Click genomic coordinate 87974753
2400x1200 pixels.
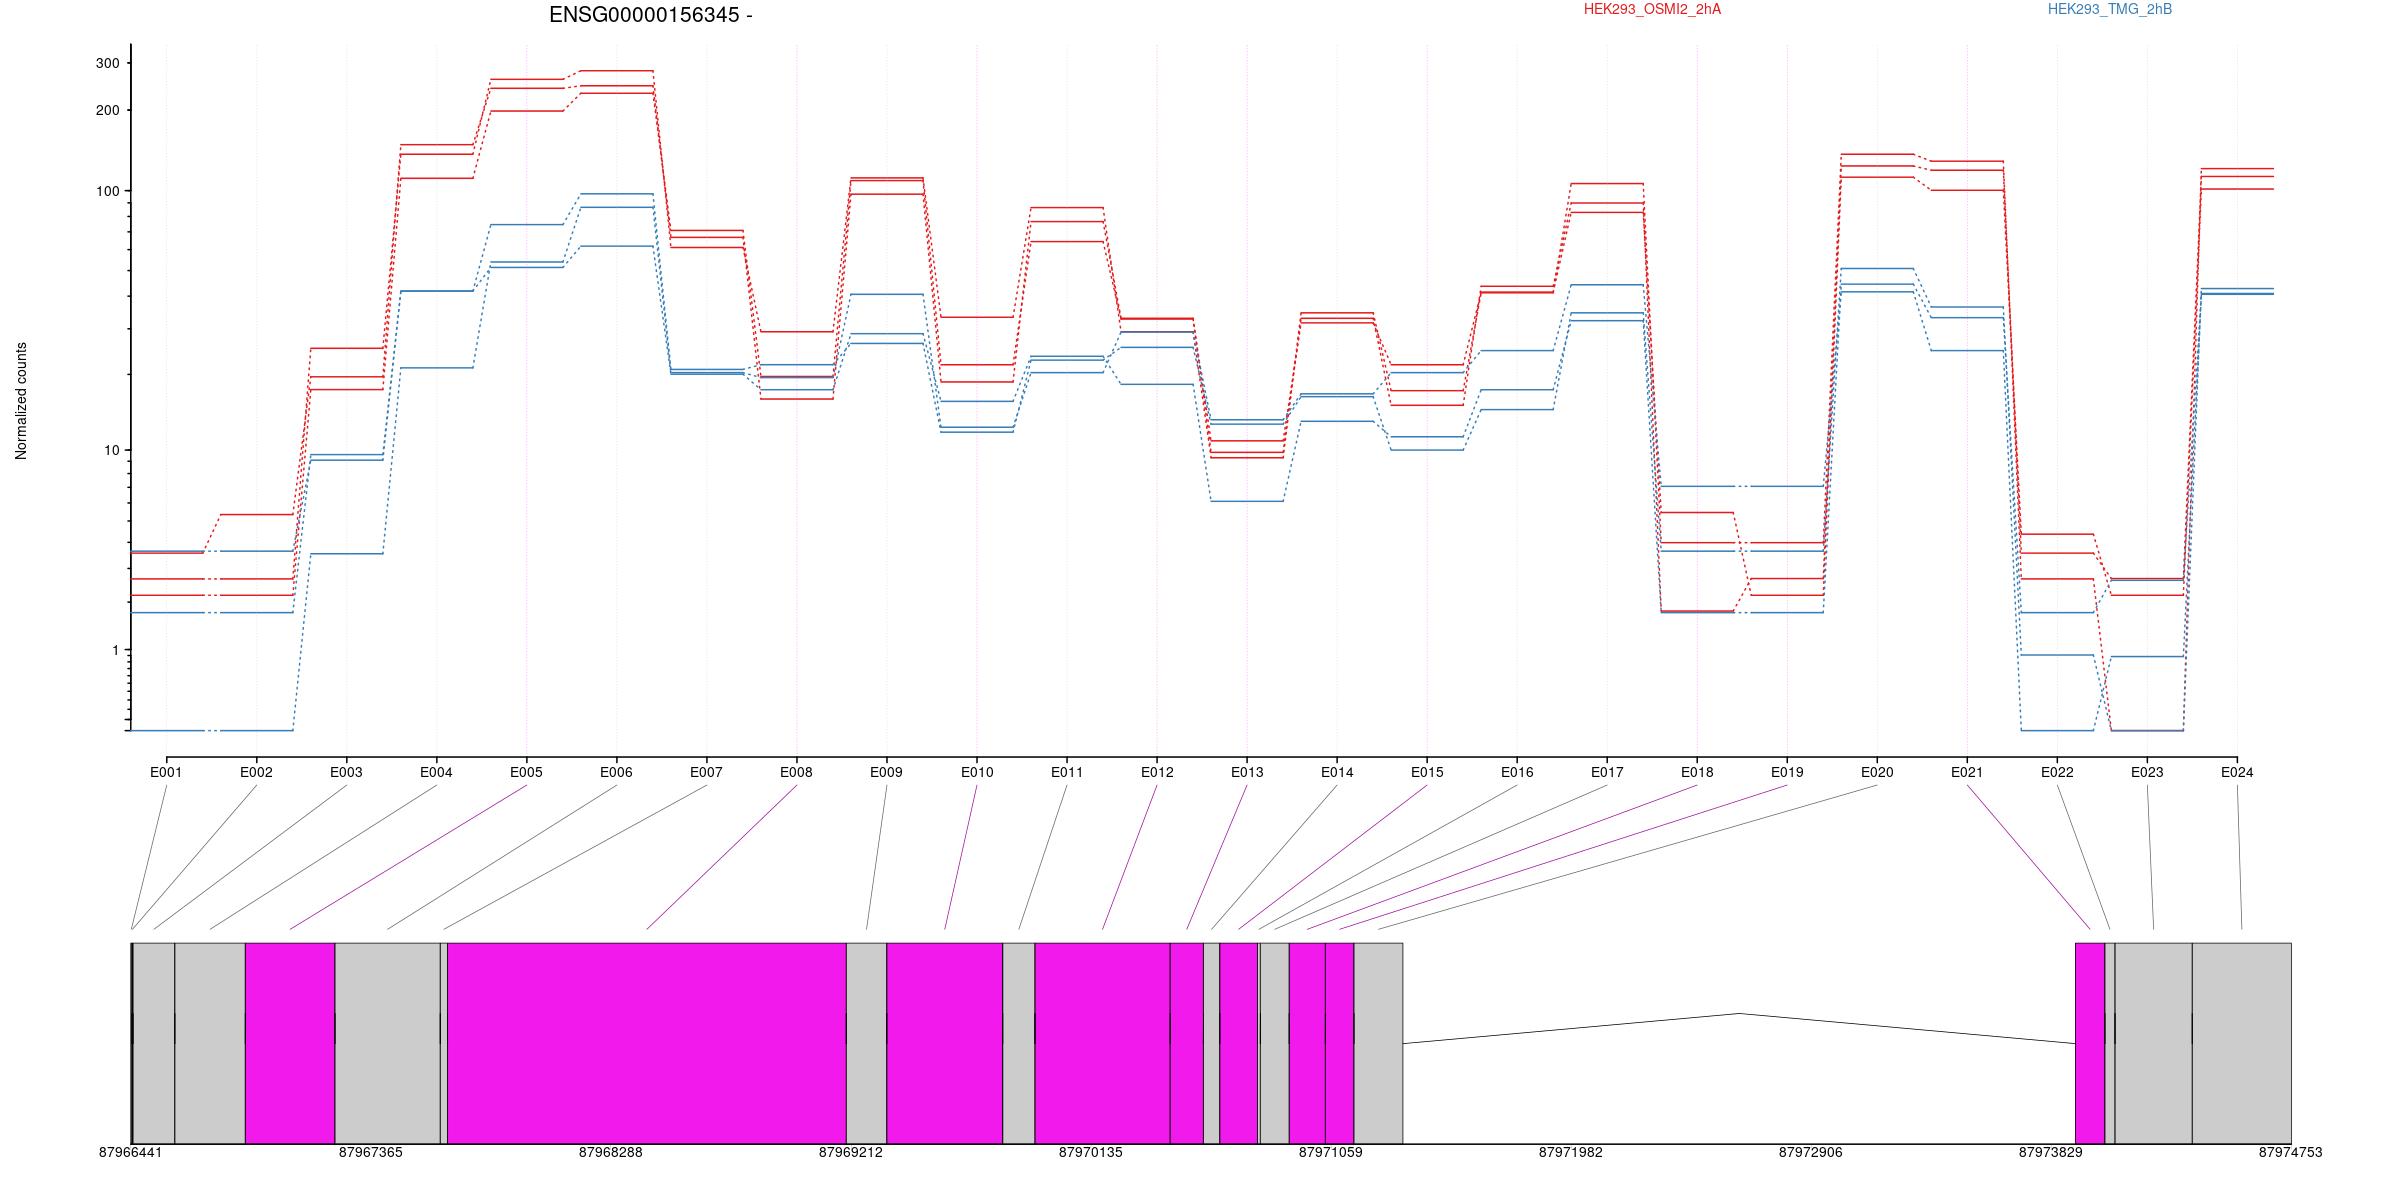pos(2290,1152)
